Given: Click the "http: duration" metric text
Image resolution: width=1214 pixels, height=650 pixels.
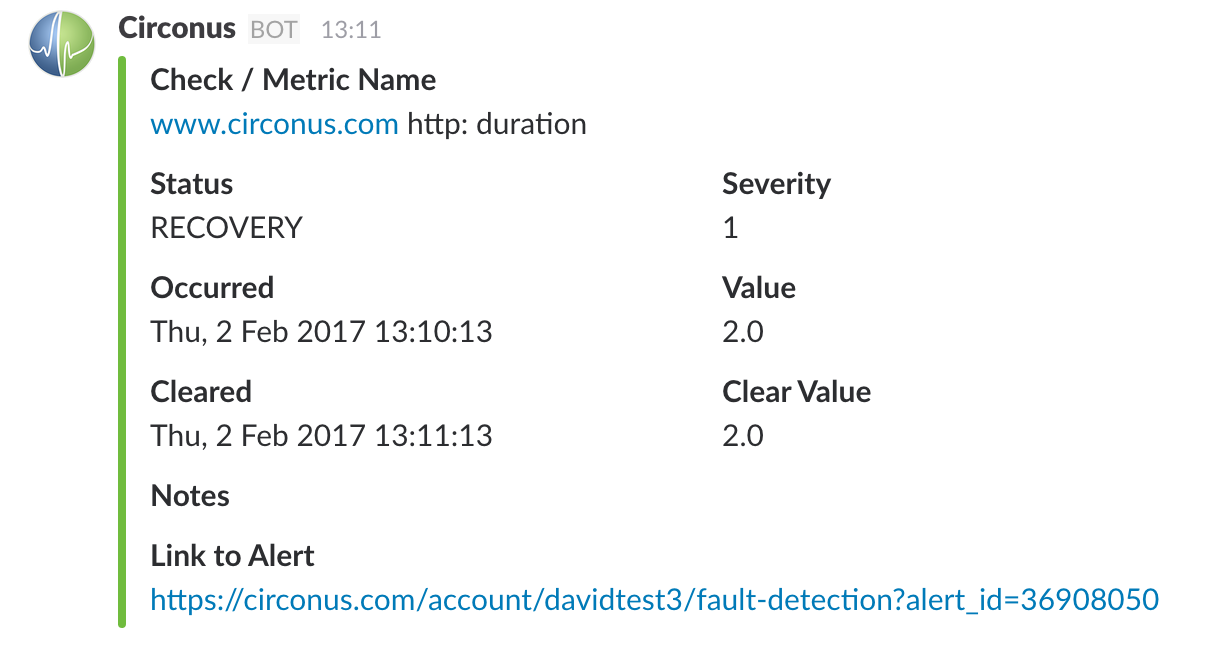Looking at the screenshot, I should pos(497,124).
